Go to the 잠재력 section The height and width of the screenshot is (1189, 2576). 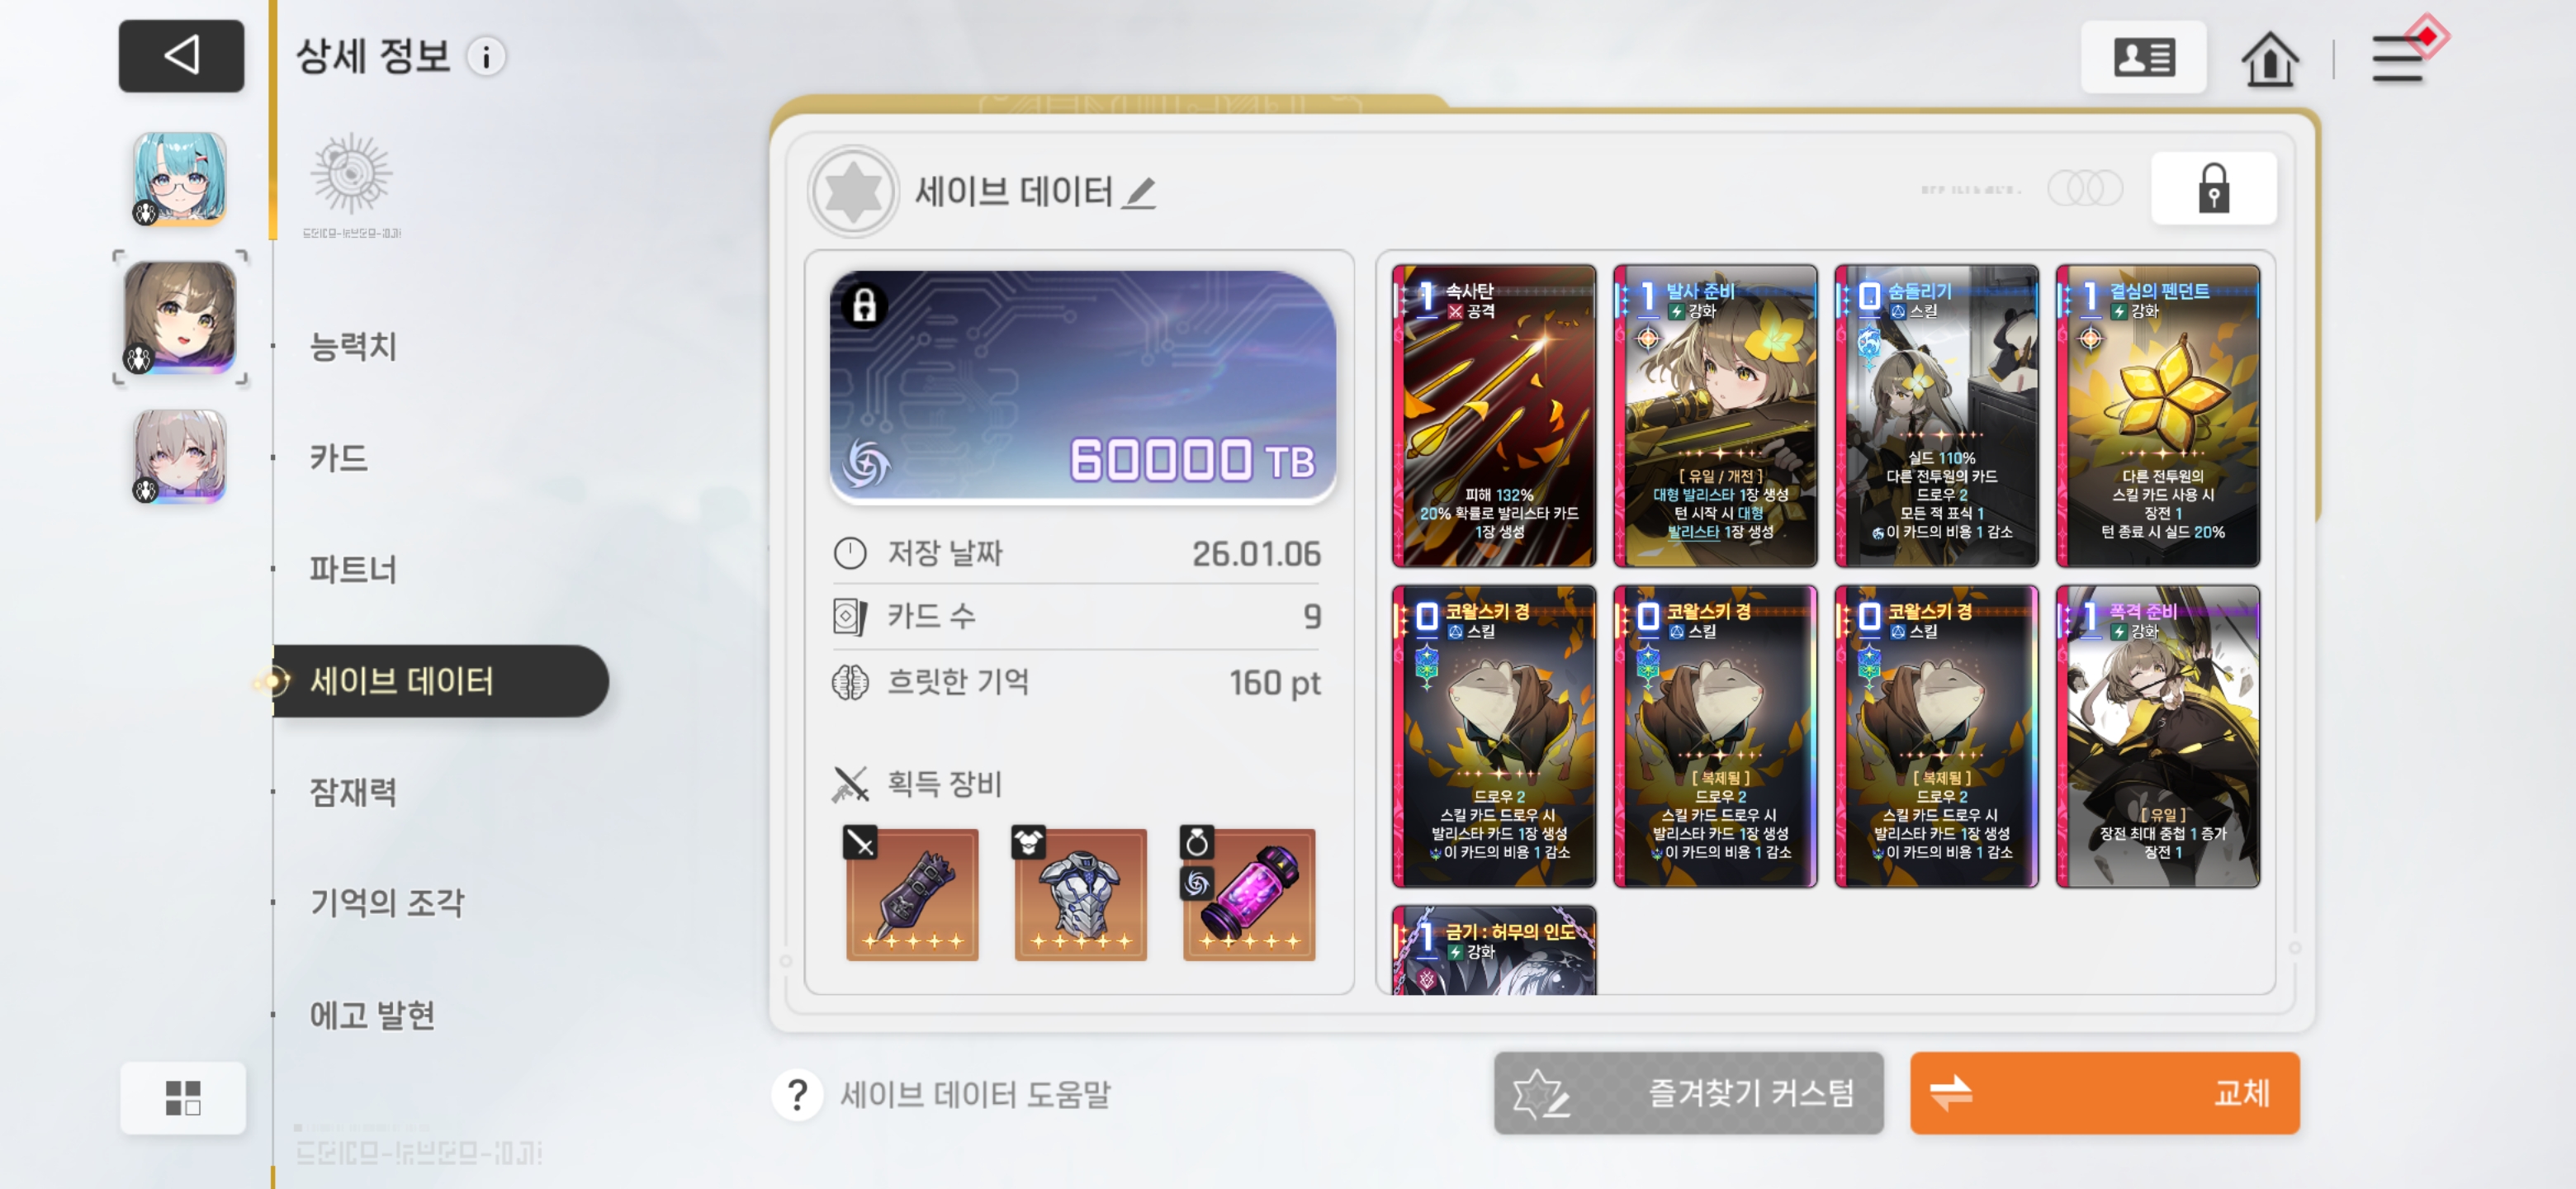pos(353,792)
